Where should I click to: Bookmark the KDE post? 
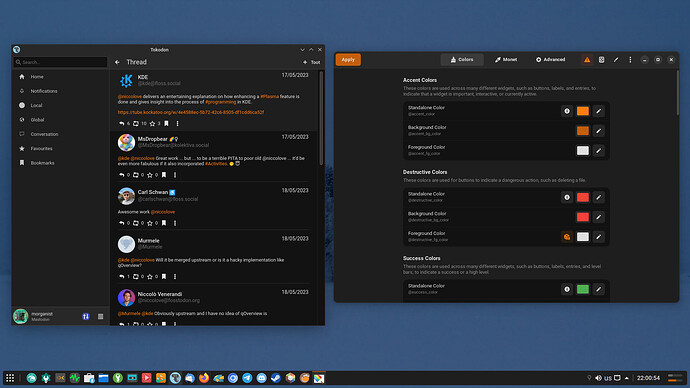166,124
